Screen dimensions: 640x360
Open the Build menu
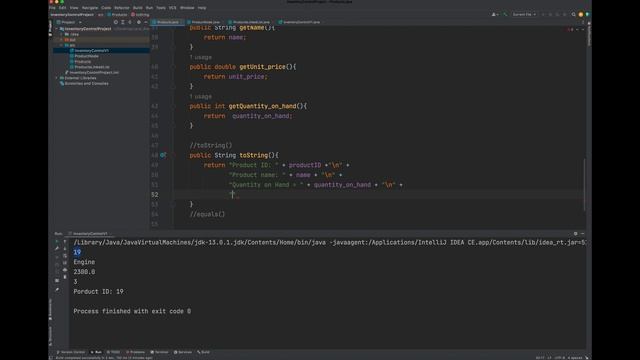(138, 8)
